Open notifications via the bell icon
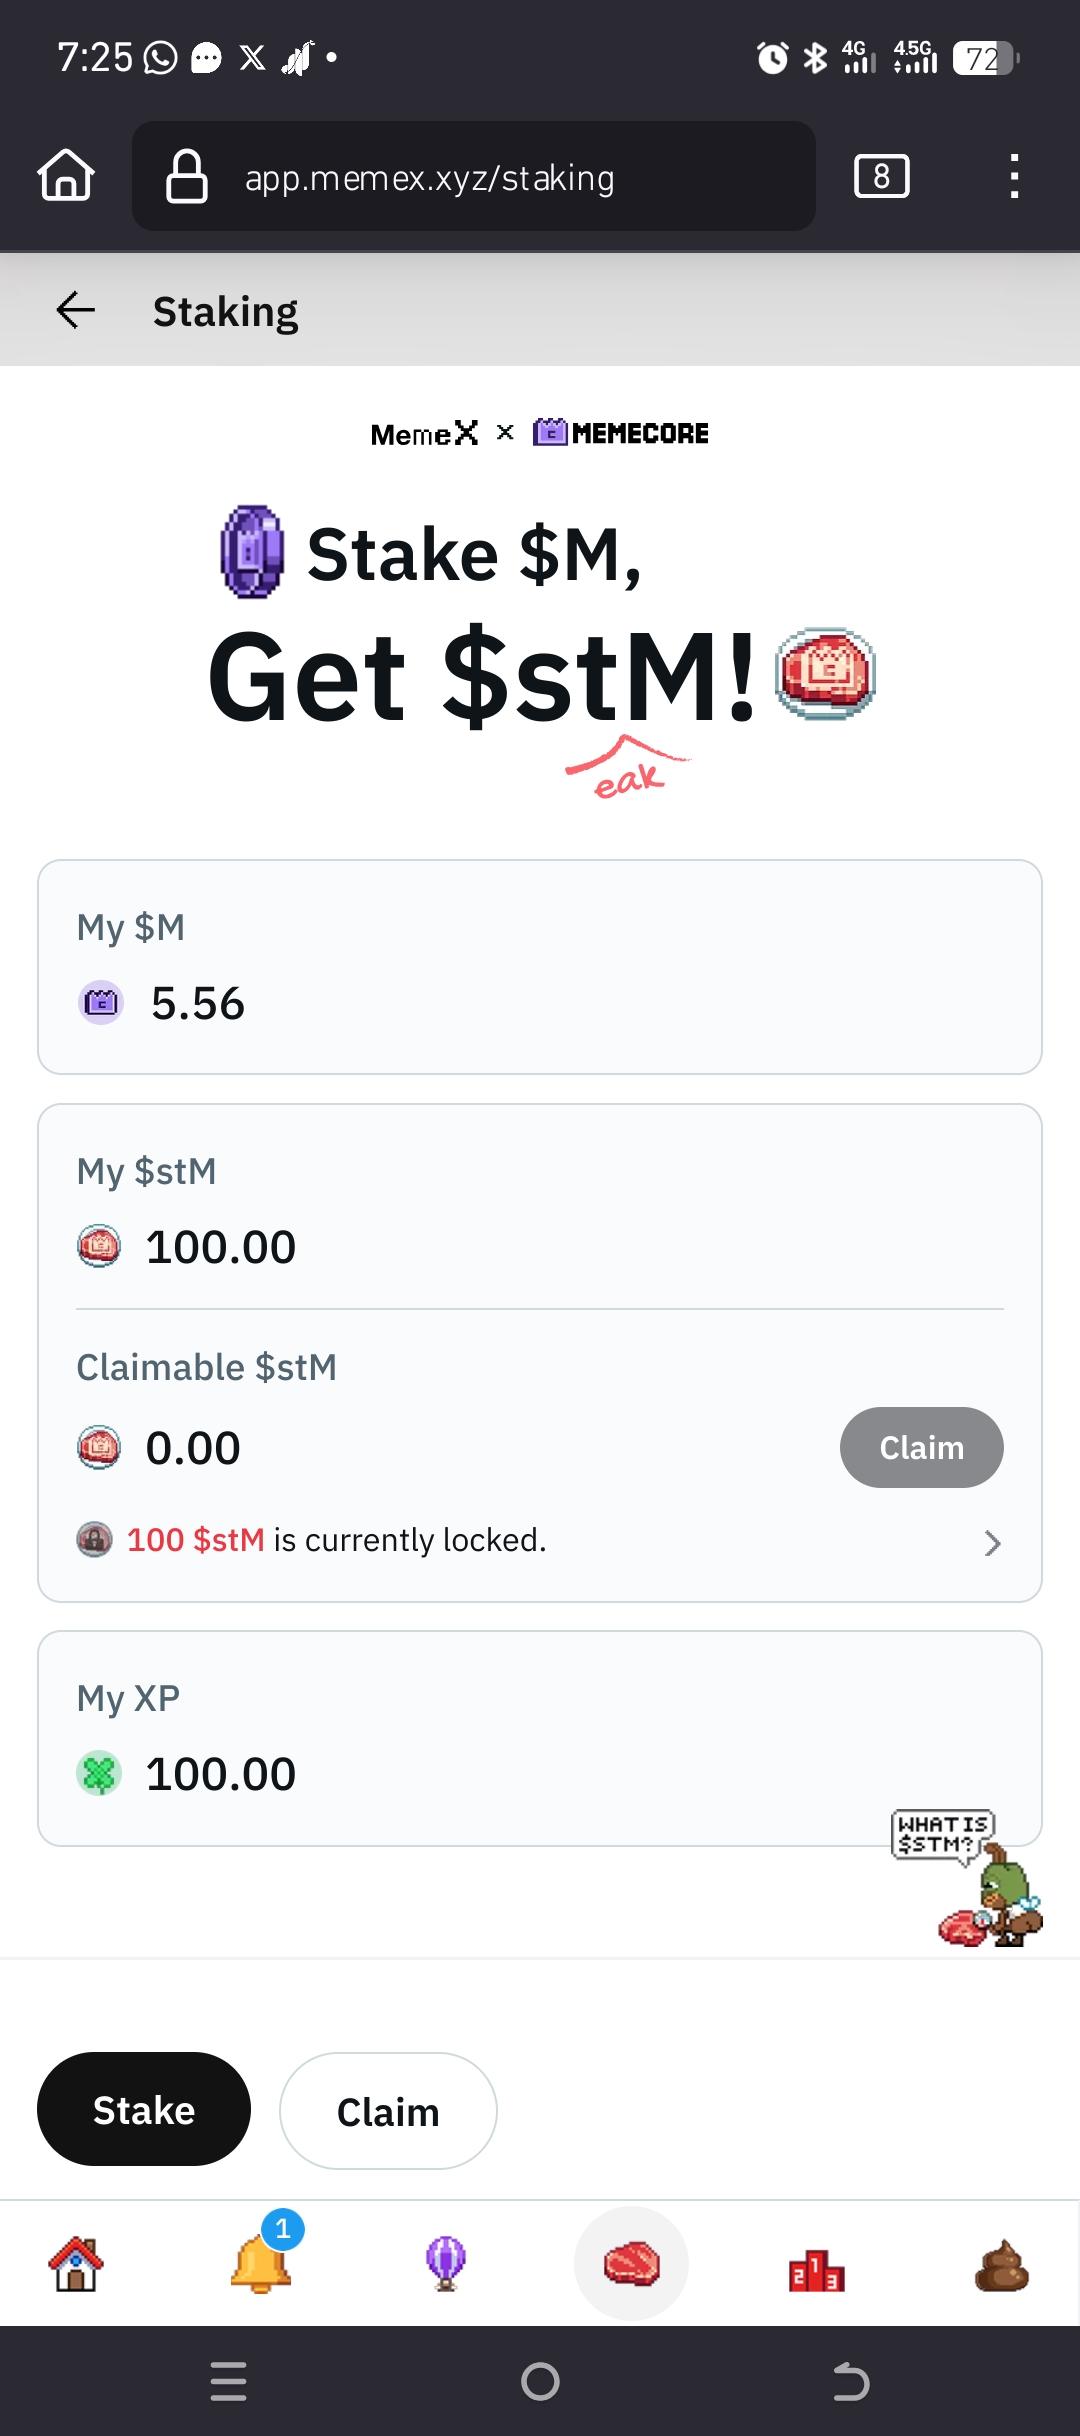The width and height of the screenshot is (1080, 2436). pos(261,2264)
